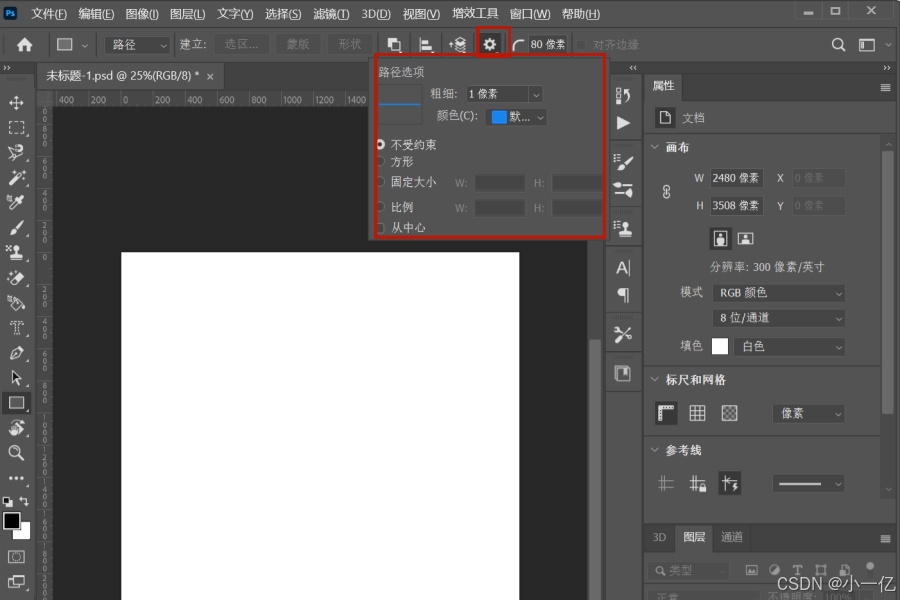Switch to the 3D panel tab
Image resolution: width=900 pixels, height=600 pixels.
click(660, 537)
